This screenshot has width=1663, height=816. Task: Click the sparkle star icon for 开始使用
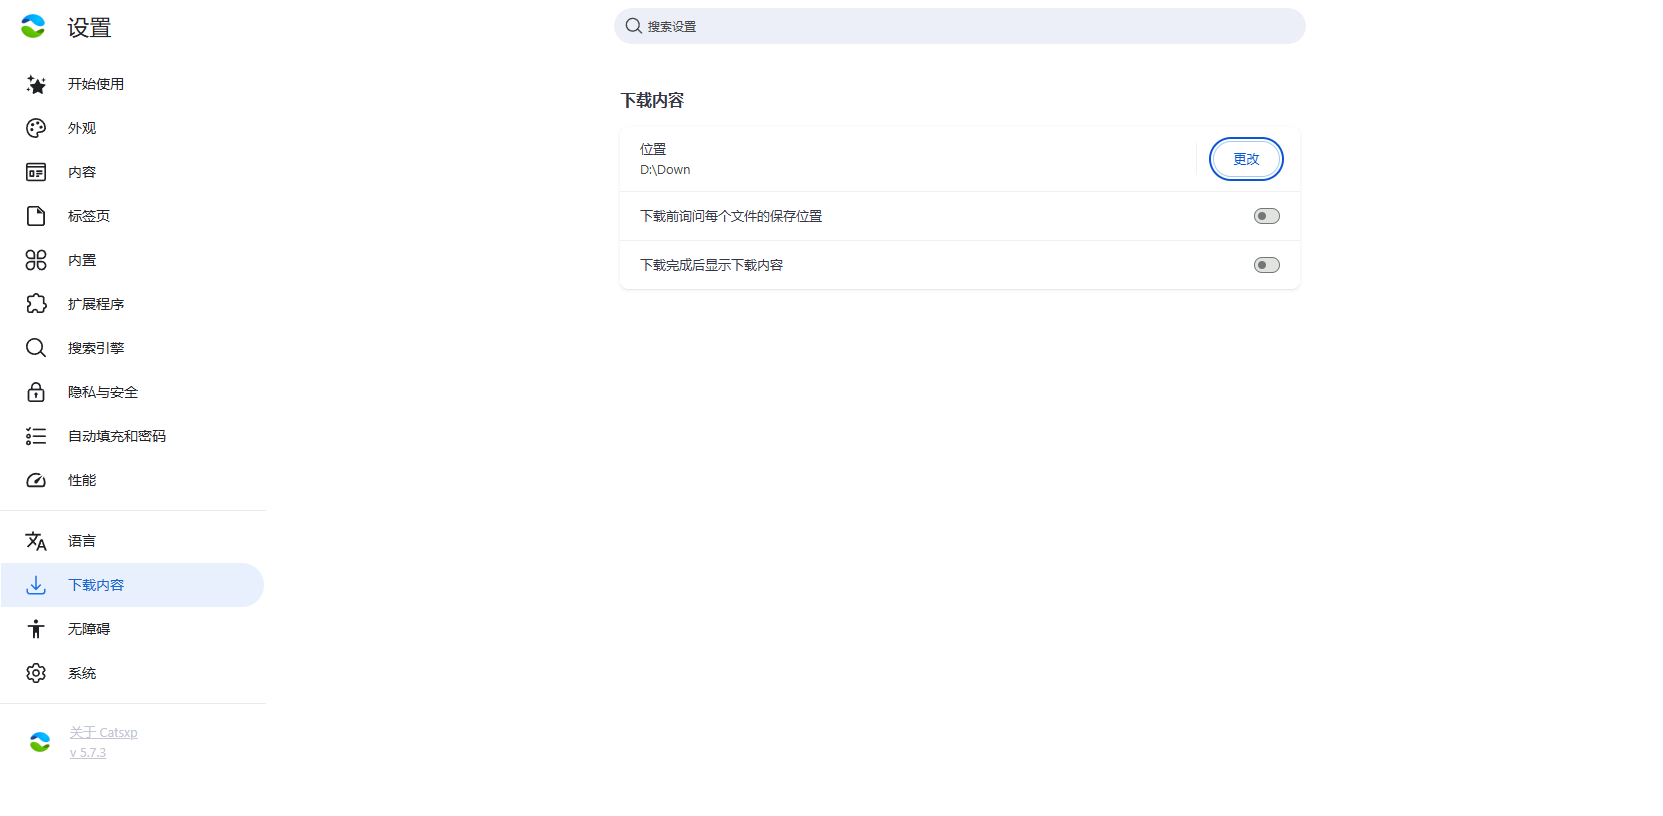36,84
